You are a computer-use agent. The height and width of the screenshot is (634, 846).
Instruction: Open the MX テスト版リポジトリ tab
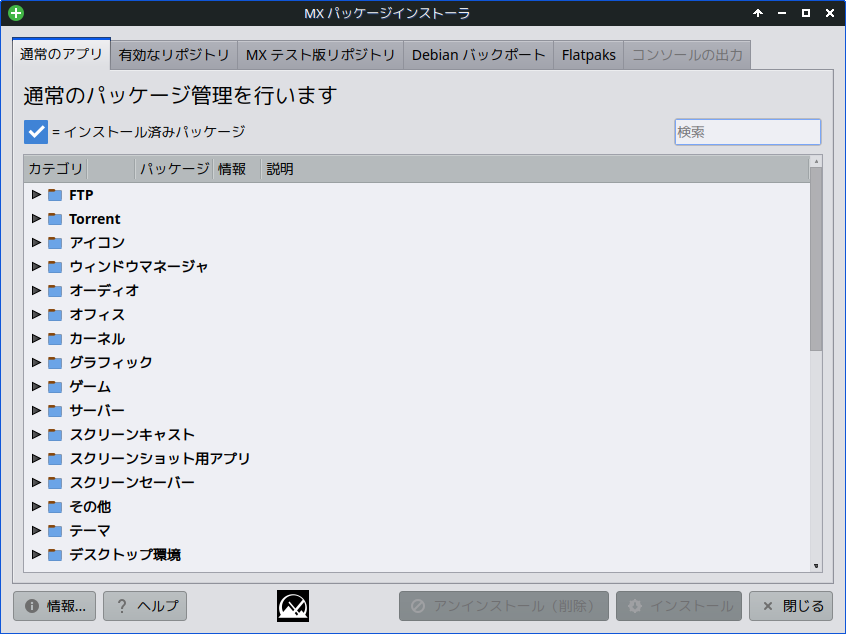point(320,55)
